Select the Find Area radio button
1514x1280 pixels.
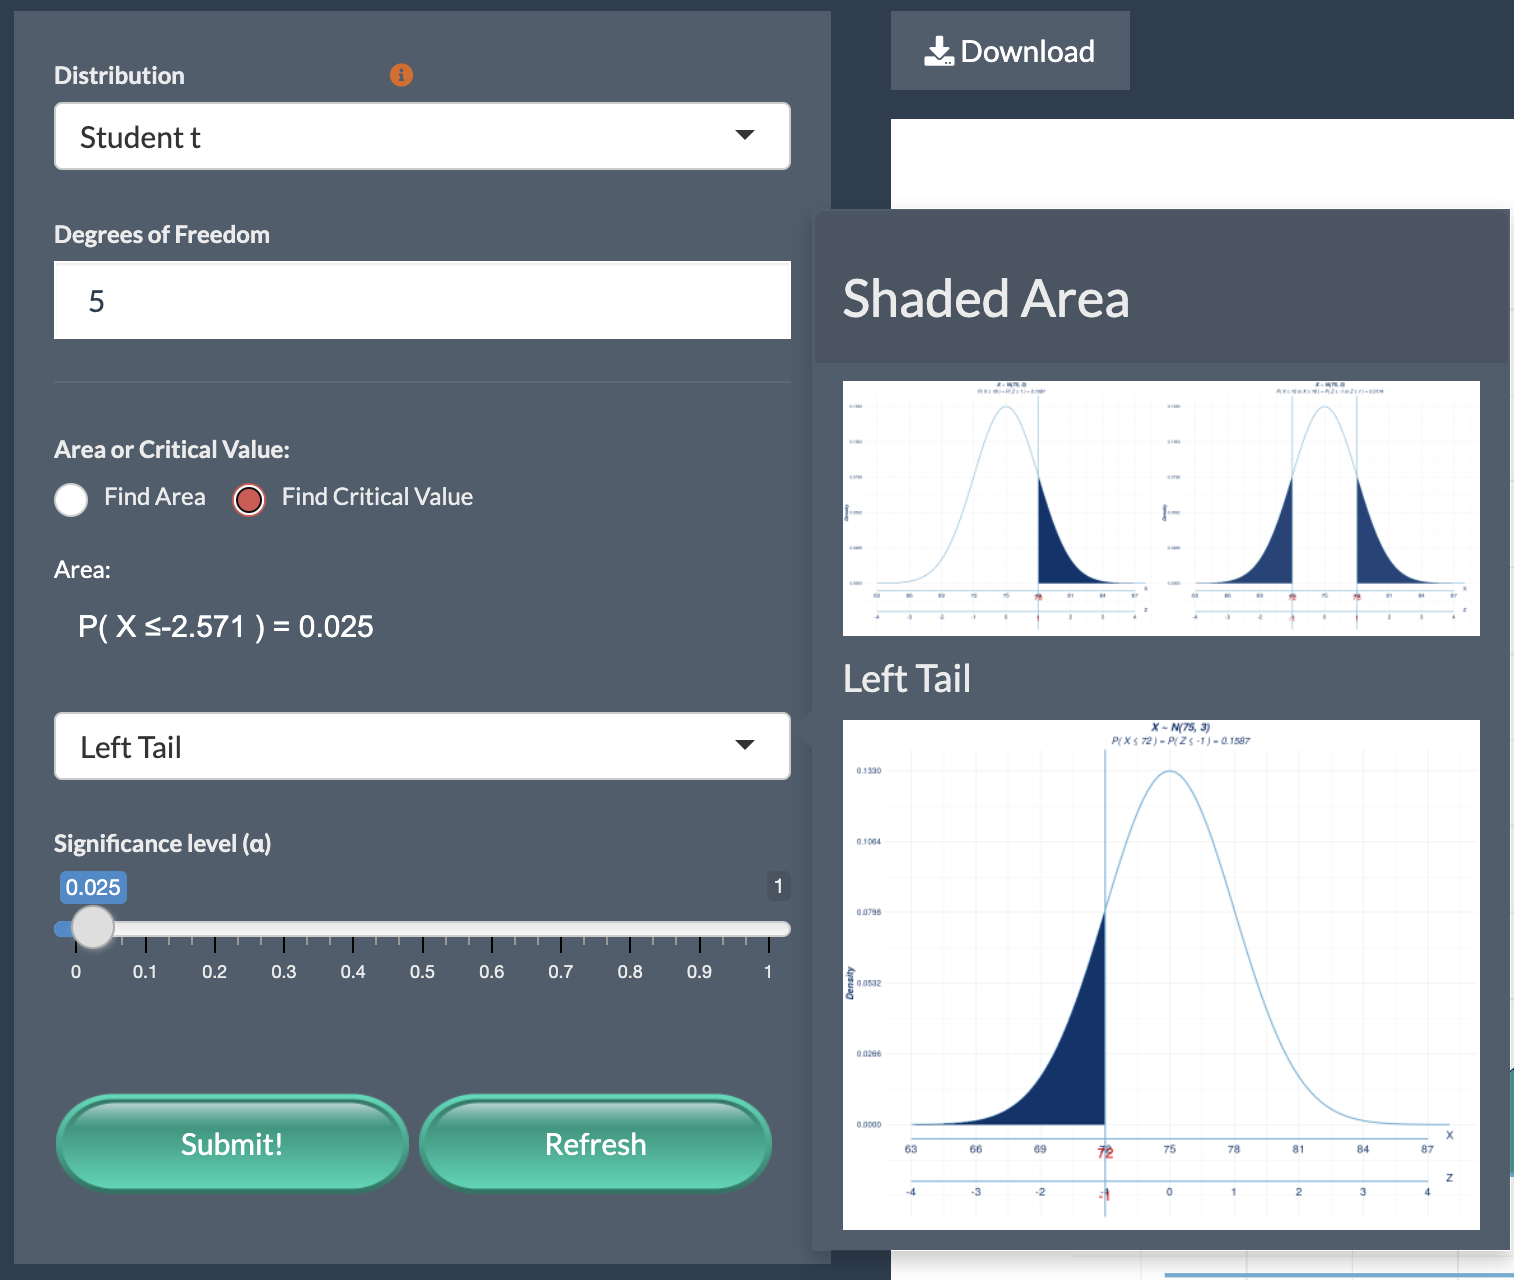(71, 500)
